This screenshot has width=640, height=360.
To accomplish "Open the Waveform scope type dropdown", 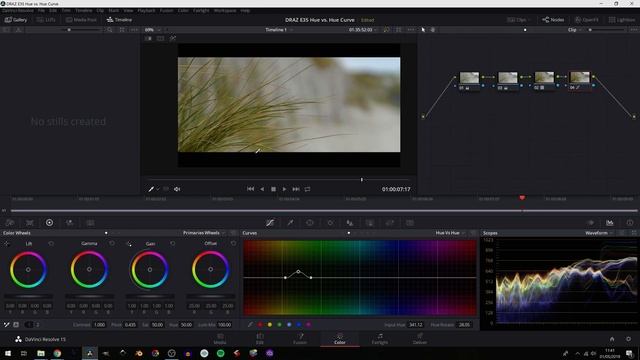I will point(598,233).
